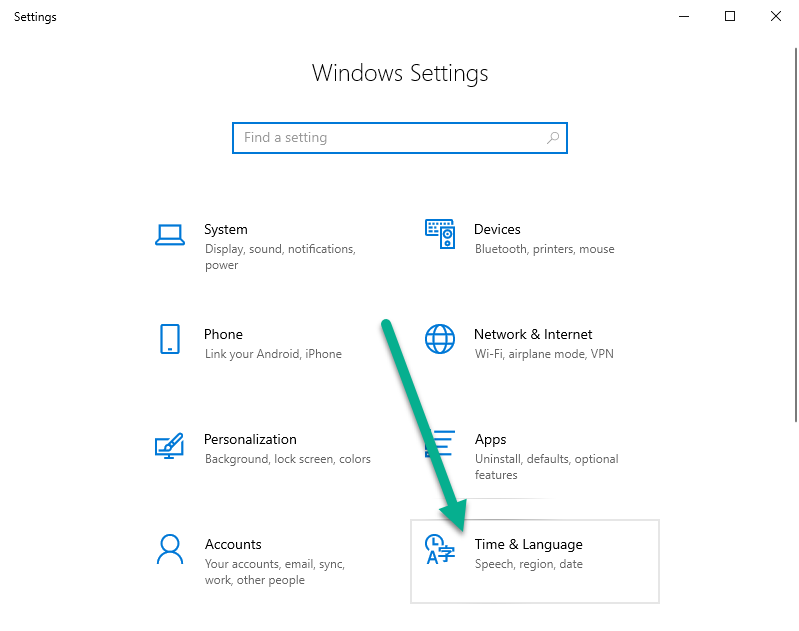Click 'Display, sound, notifications, power' description

pyautogui.click(x=280, y=257)
